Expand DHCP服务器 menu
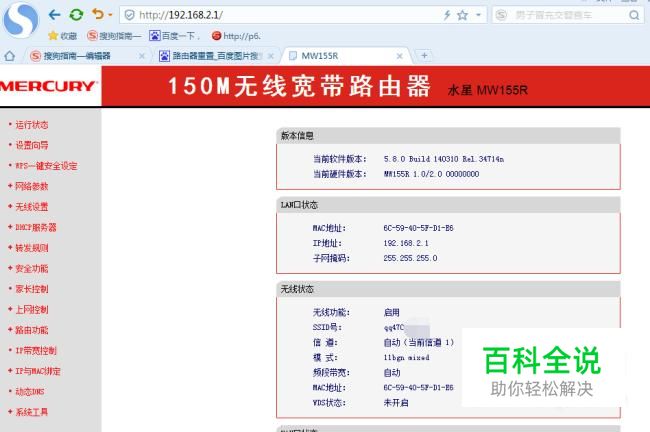 [36, 227]
